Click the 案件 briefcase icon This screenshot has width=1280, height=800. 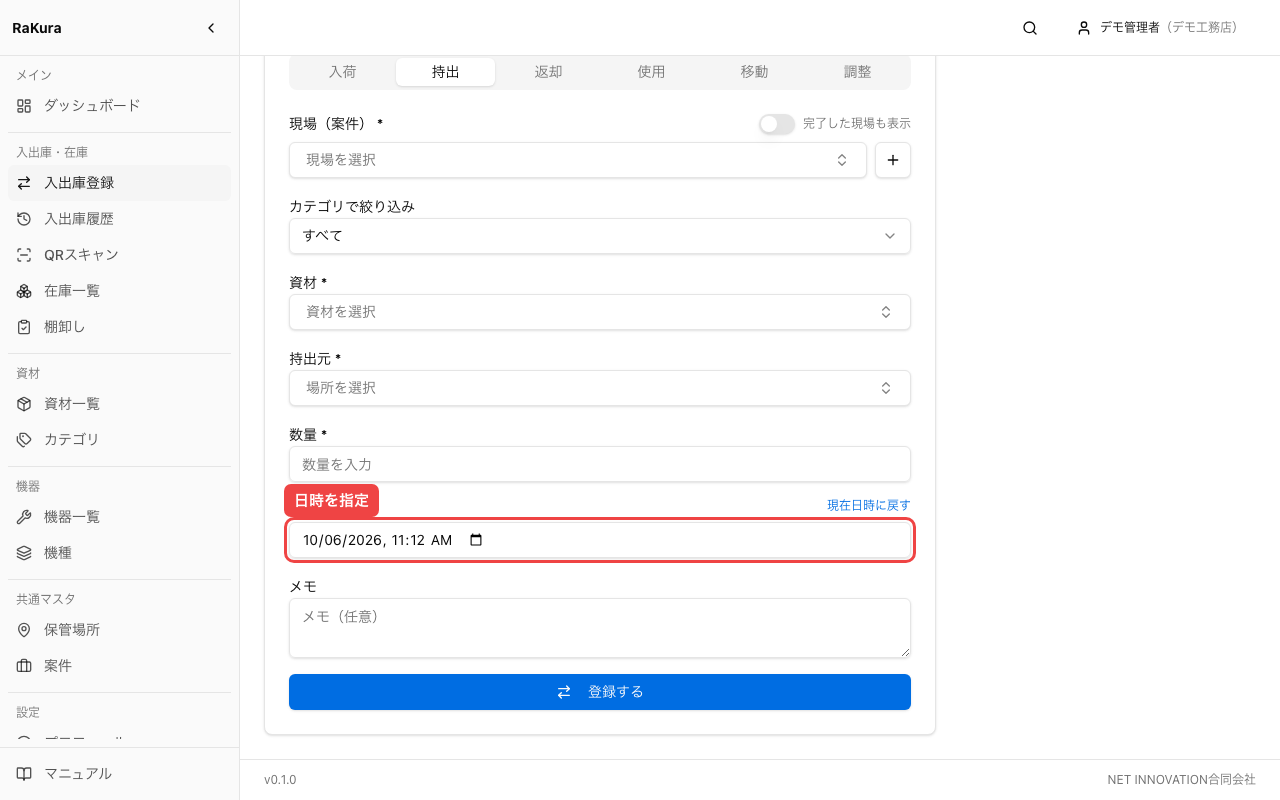[x=24, y=666]
